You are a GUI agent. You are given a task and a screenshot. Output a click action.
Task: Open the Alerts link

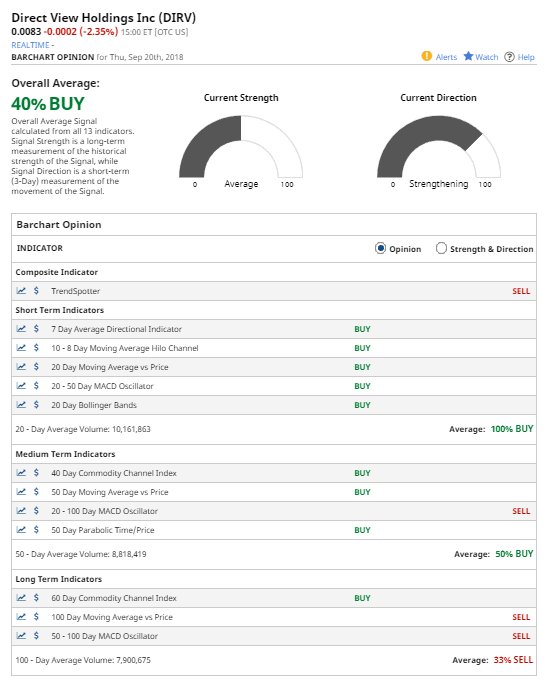tap(446, 57)
